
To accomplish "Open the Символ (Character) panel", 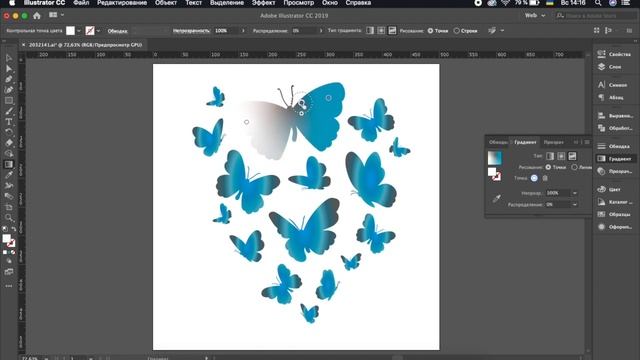I will tap(612, 85).
